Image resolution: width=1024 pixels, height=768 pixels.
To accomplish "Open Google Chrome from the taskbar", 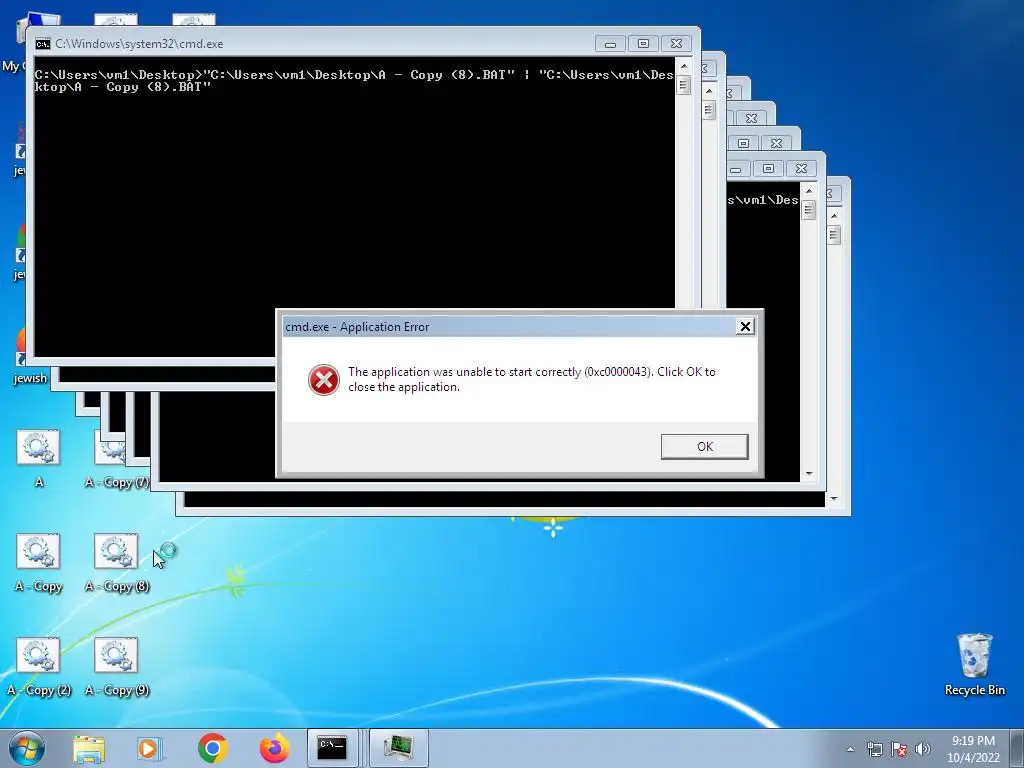I will pos(212,748).
